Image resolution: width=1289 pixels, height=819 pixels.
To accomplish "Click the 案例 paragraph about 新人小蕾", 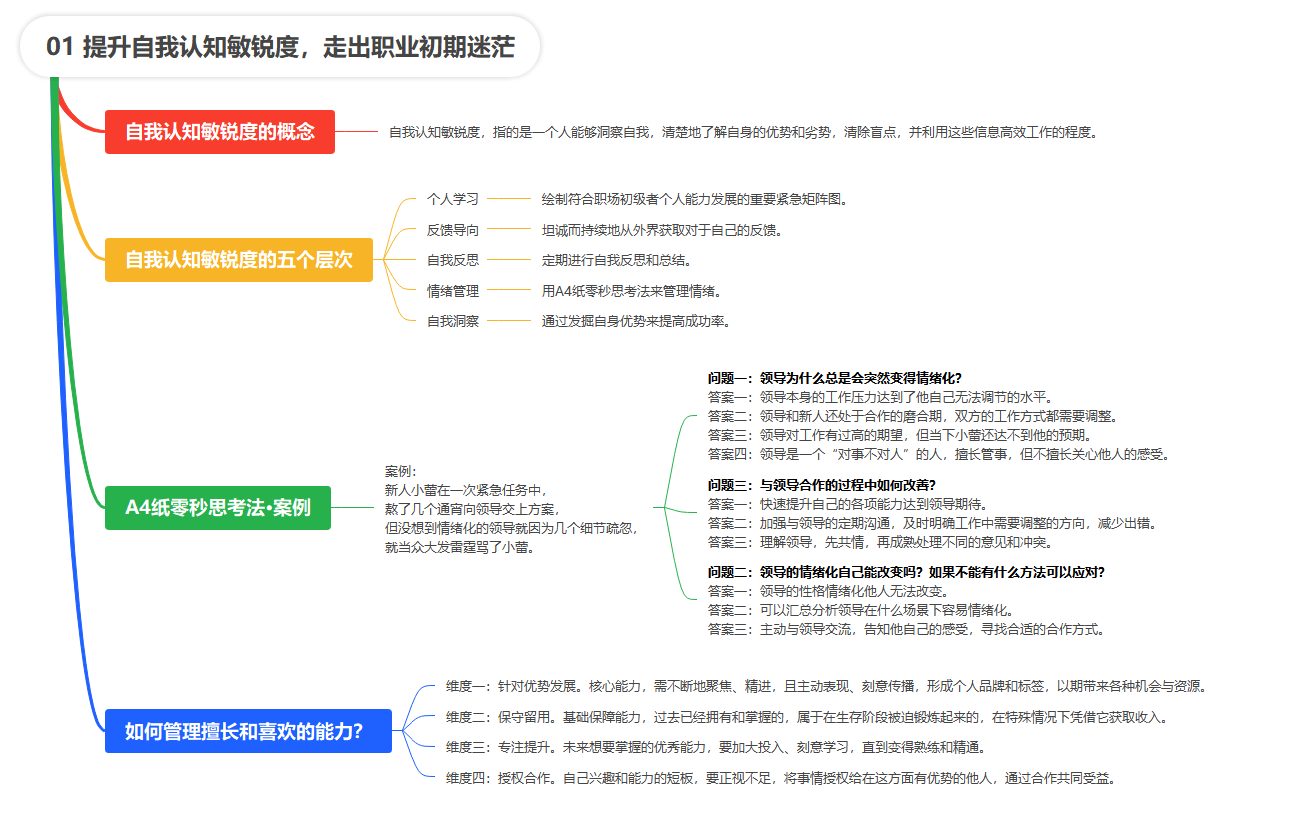I will click(x=510, y=509).
